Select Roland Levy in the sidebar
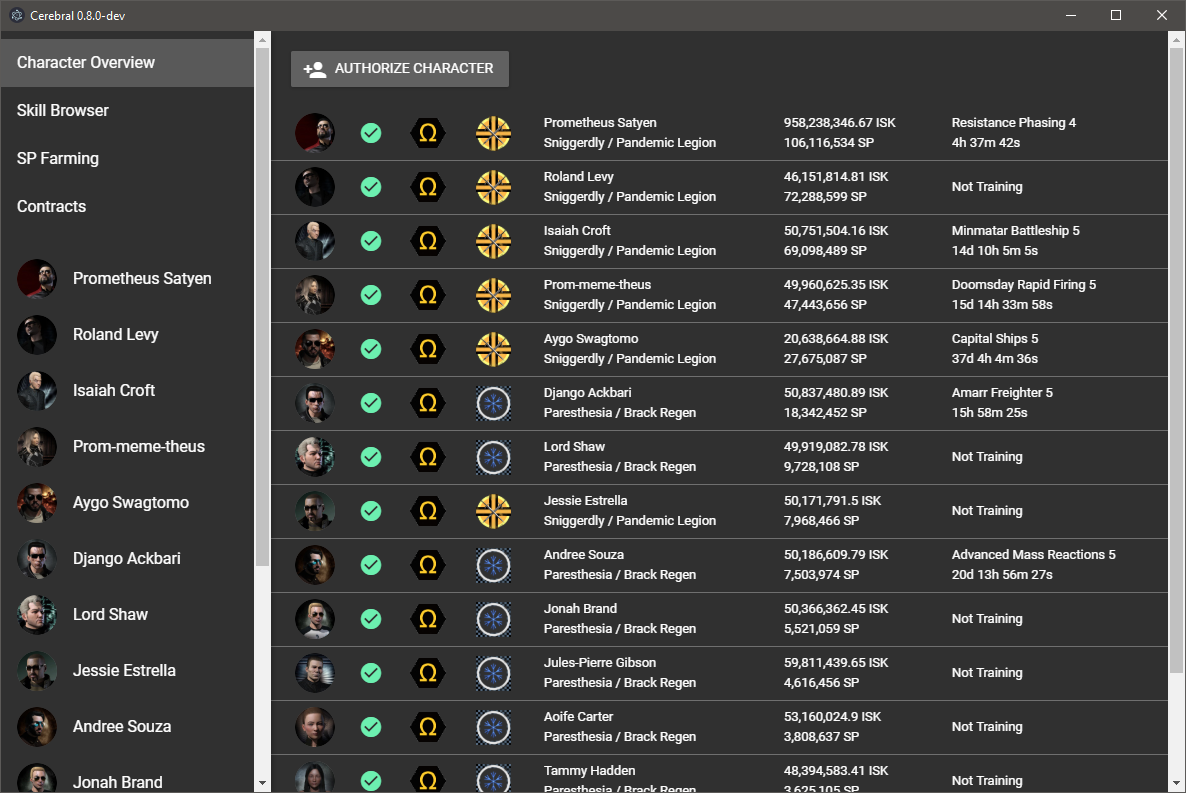Image resolution: width=1186 pixels, height=793 pixels. (127, 334)
